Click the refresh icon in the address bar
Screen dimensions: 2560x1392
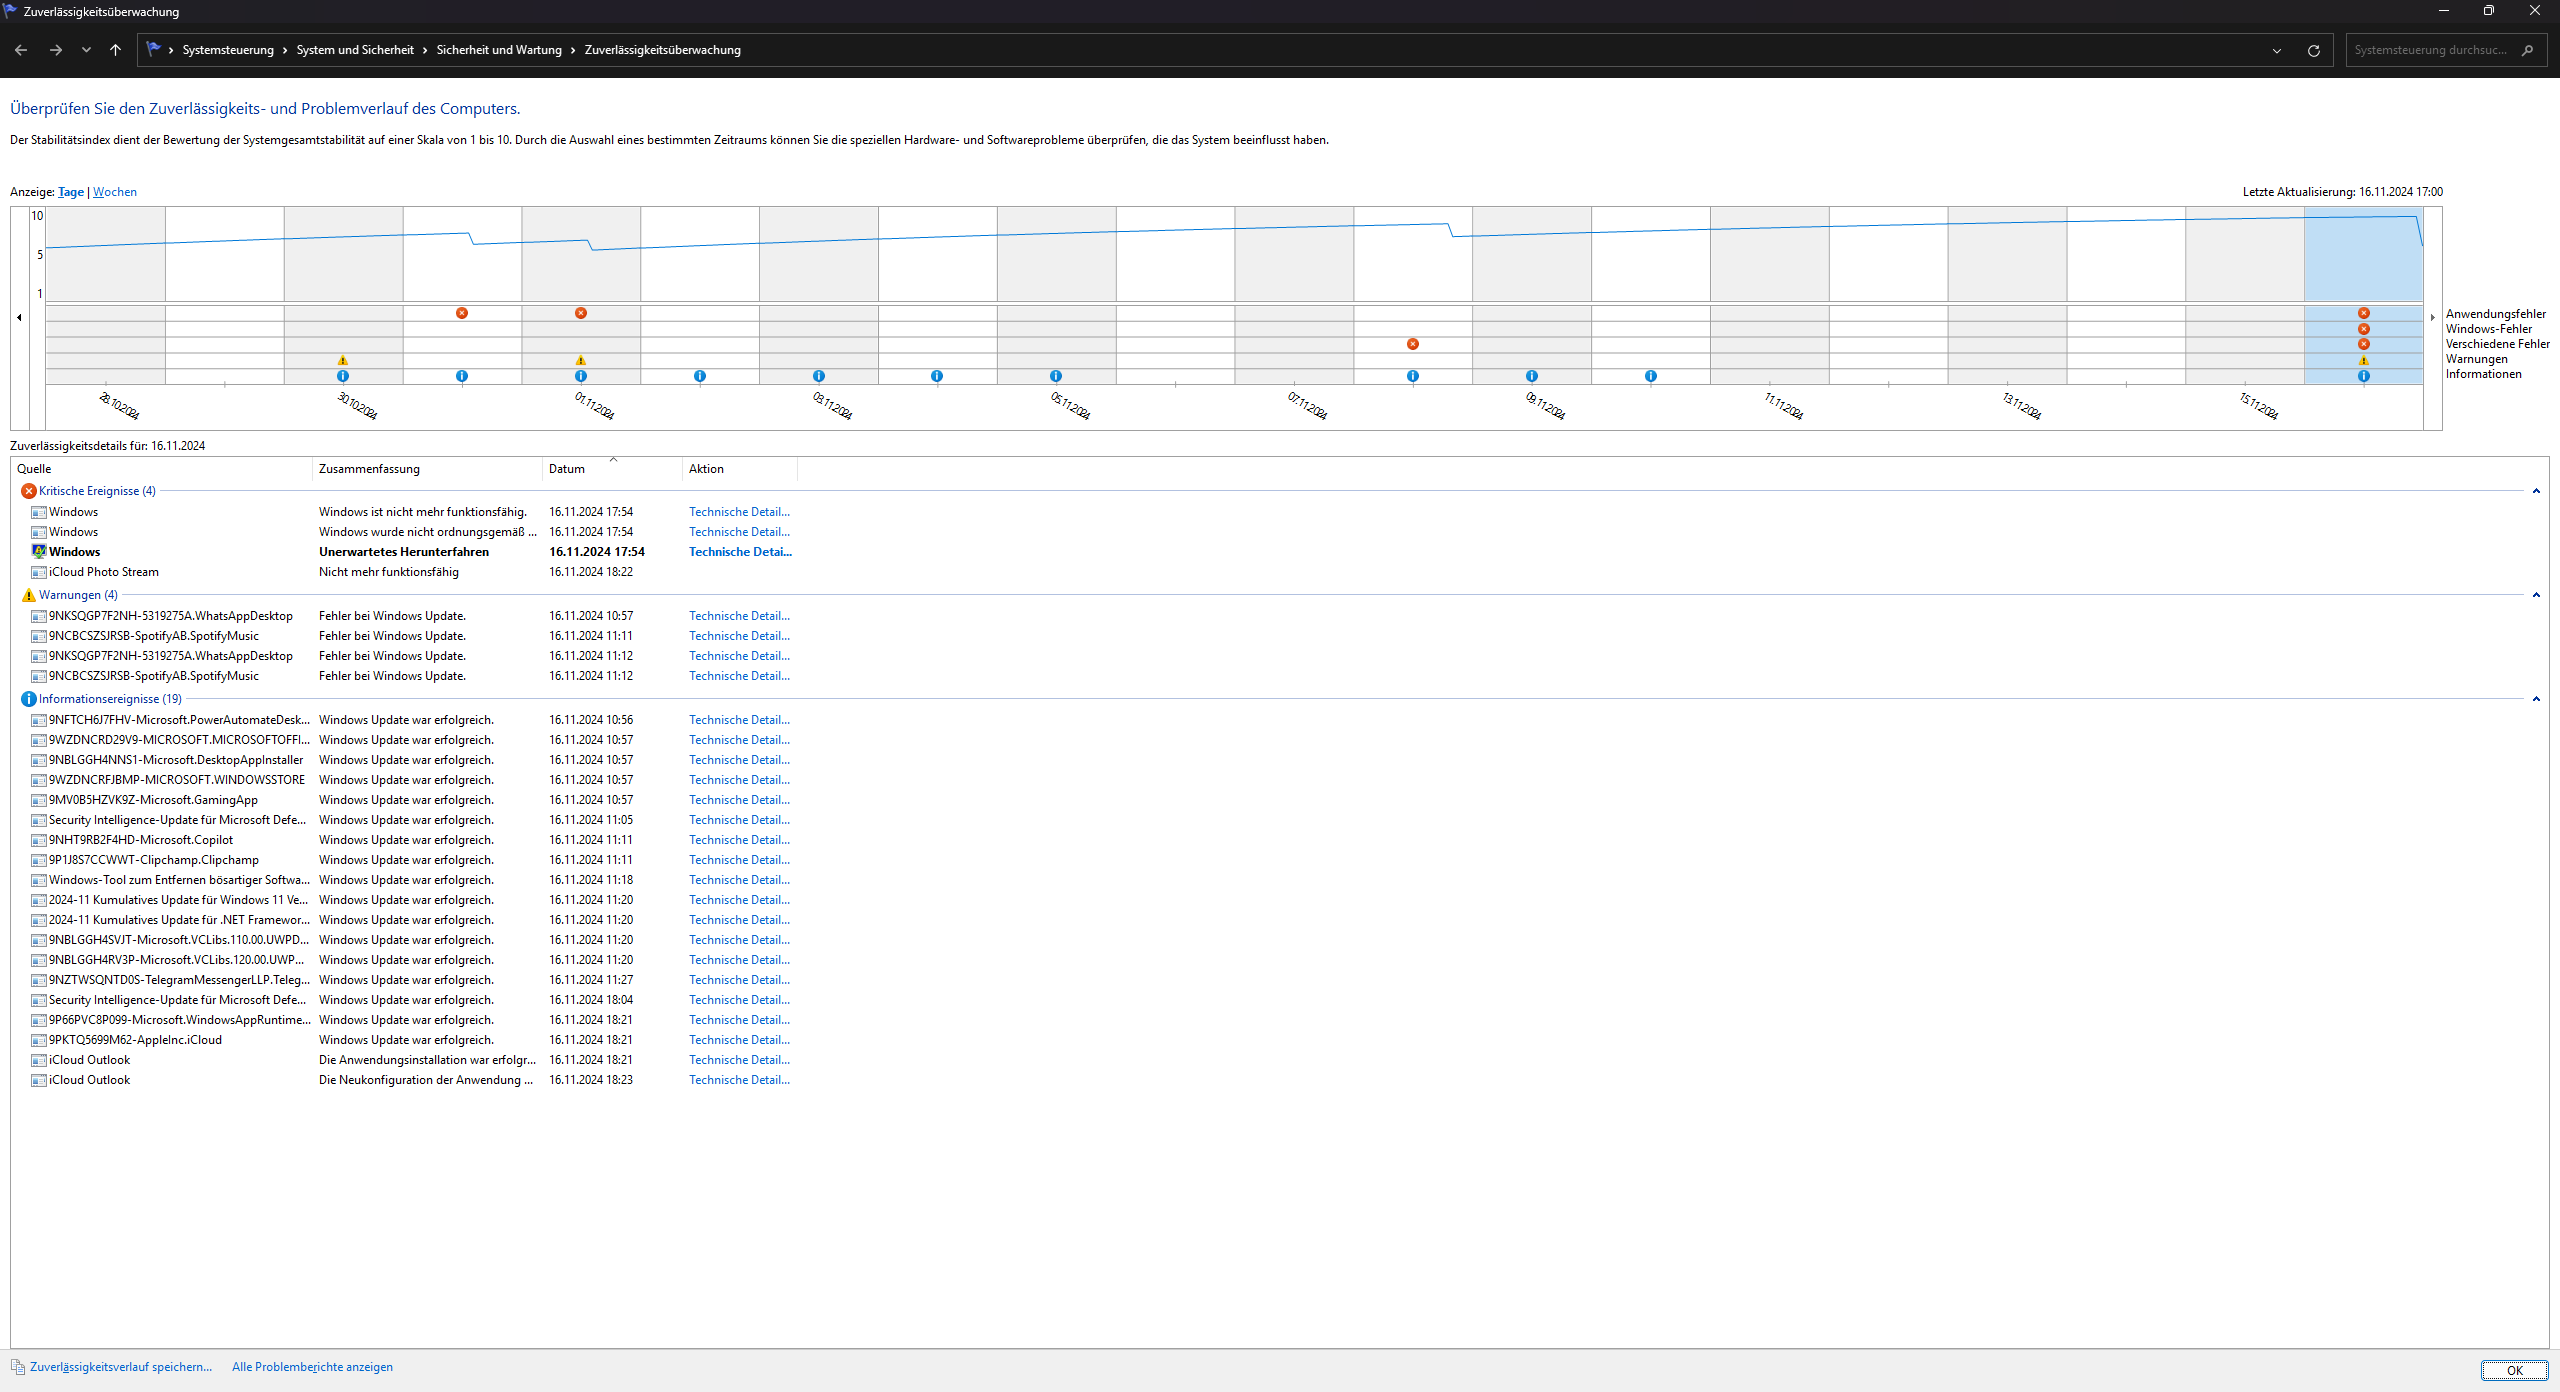coord(2313,50)
